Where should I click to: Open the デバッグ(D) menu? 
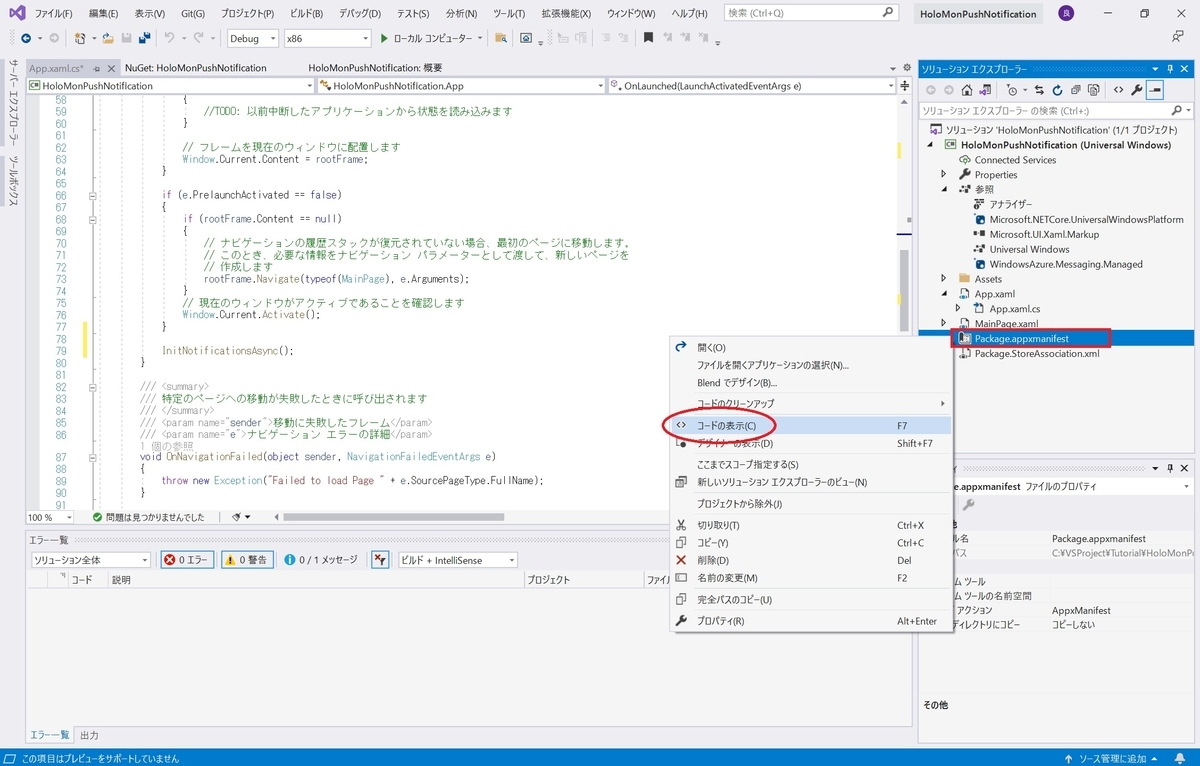(360, 13)
